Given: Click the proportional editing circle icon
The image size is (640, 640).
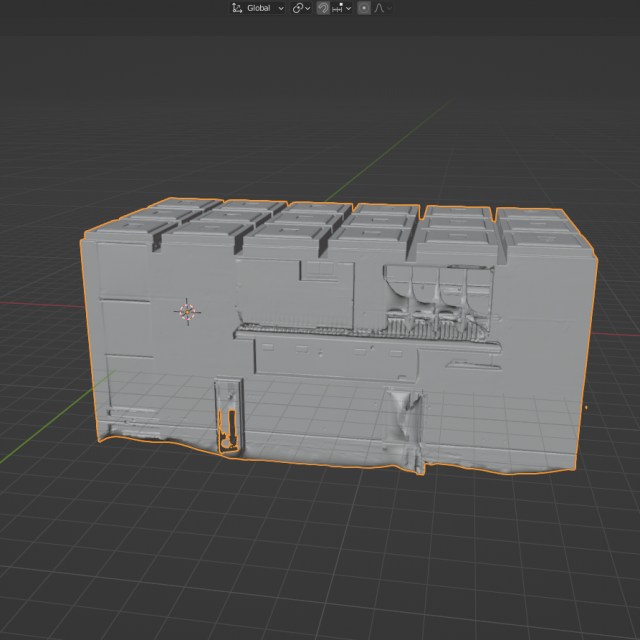Looking at the screenshot, I should coord(364,8).
